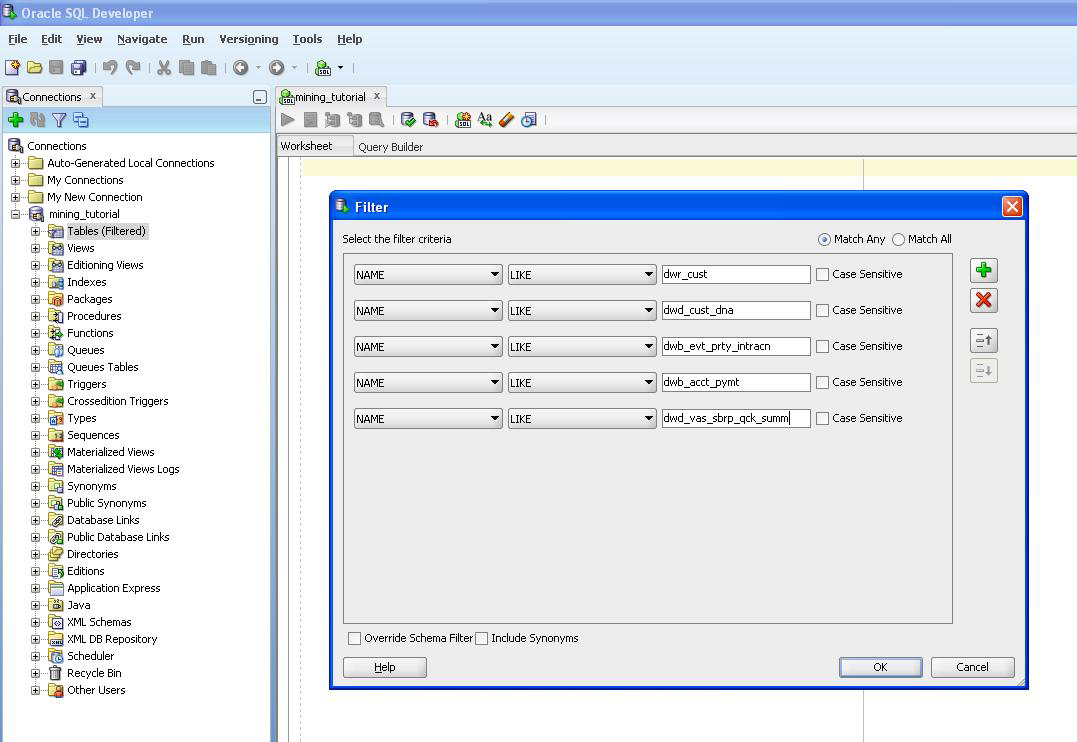Click the red X remove filter row icon

click(x=983, y=300)
